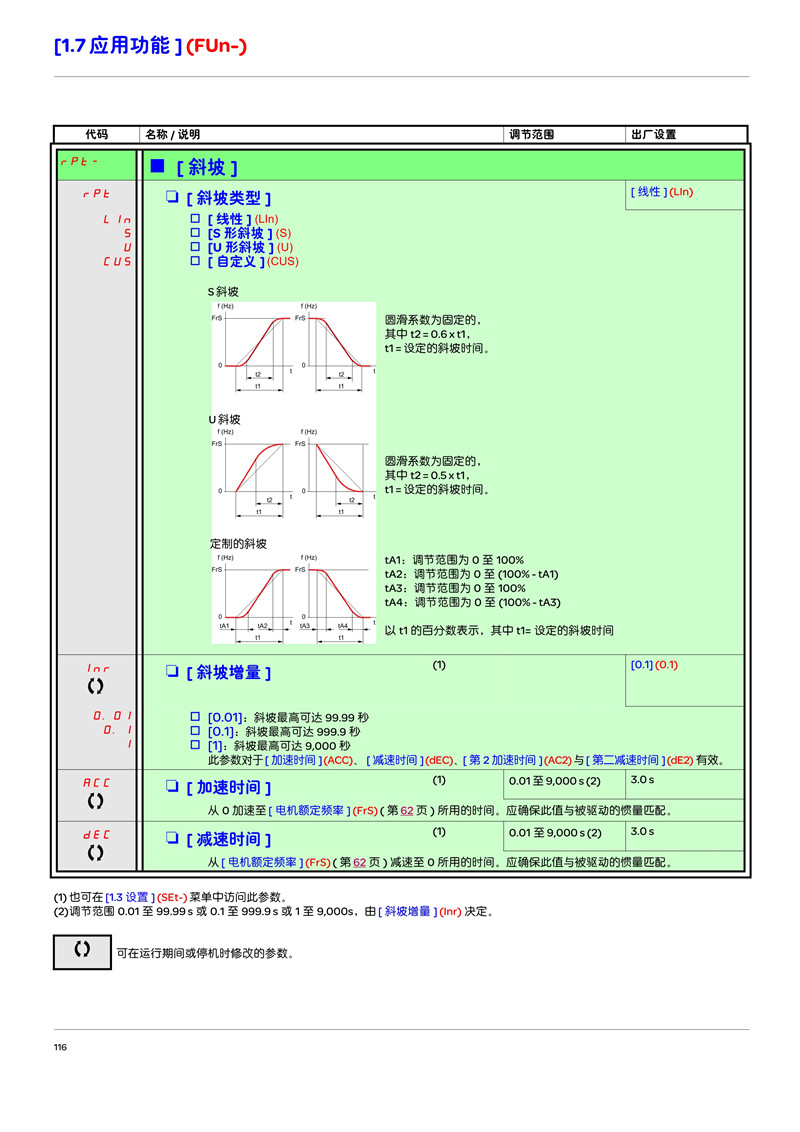Image resolution: width=800 pixels, height=1132 pixels.
Task: Click the CUS code in the code column
Action: pyautogui.click(x=117, y=261)
